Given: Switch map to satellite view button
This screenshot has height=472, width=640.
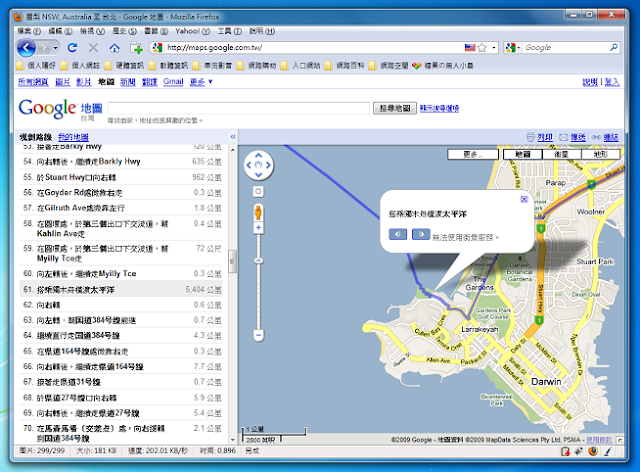Looking at the screenshot, I should click(562, 154).
